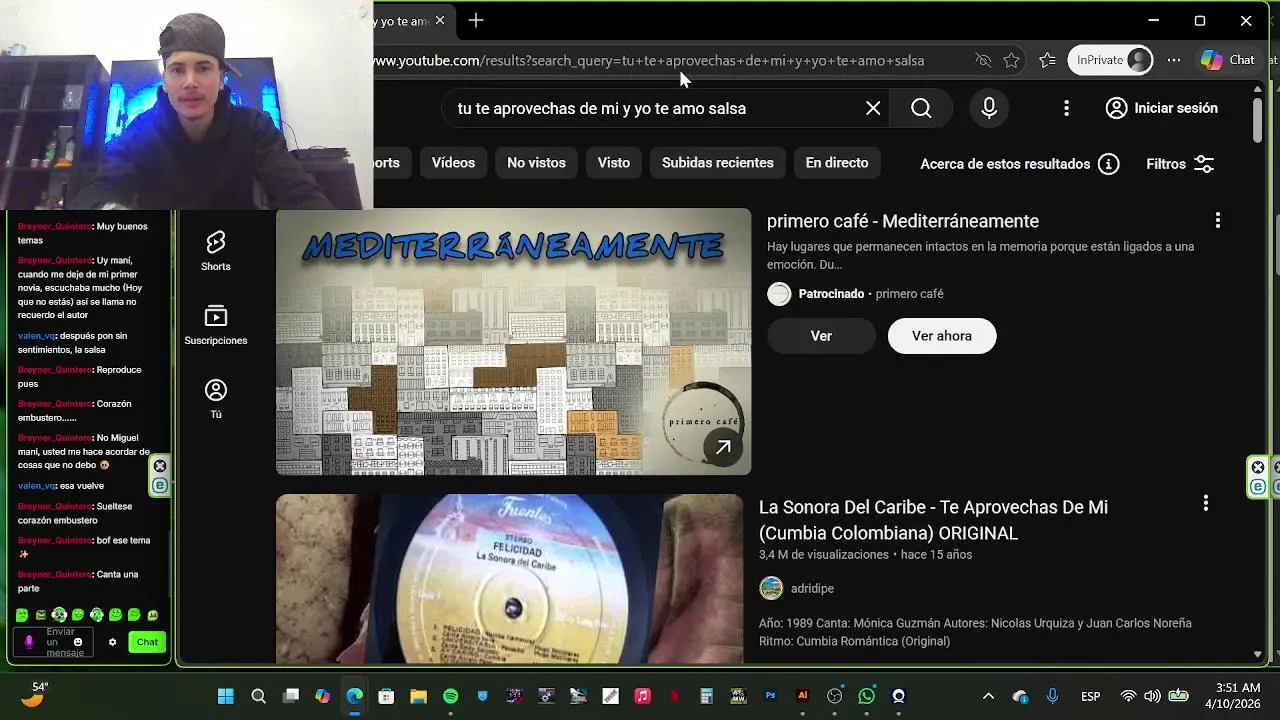1280x720 pixels.
Task: Click the emote with headphones and sunglasses
Action: click(59, 615)
